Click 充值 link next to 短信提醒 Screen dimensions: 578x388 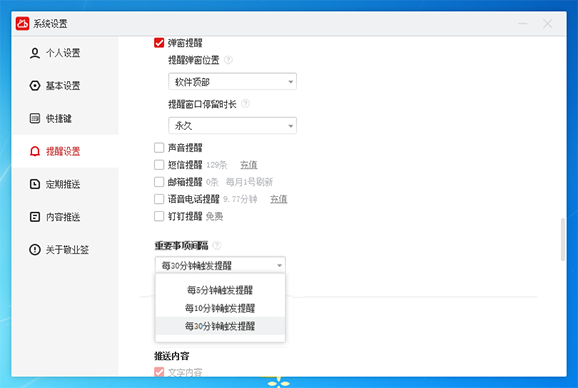249,165
